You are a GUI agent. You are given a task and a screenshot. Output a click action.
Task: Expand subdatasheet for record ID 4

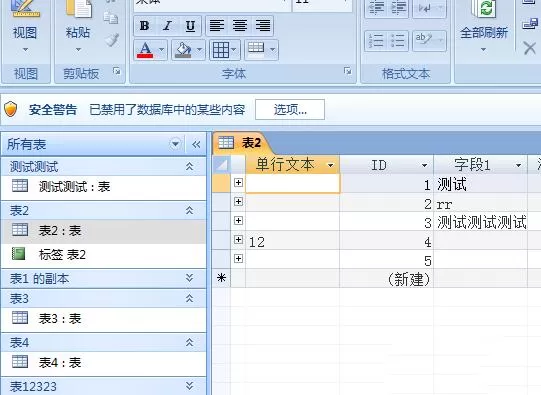click(238, 239)
